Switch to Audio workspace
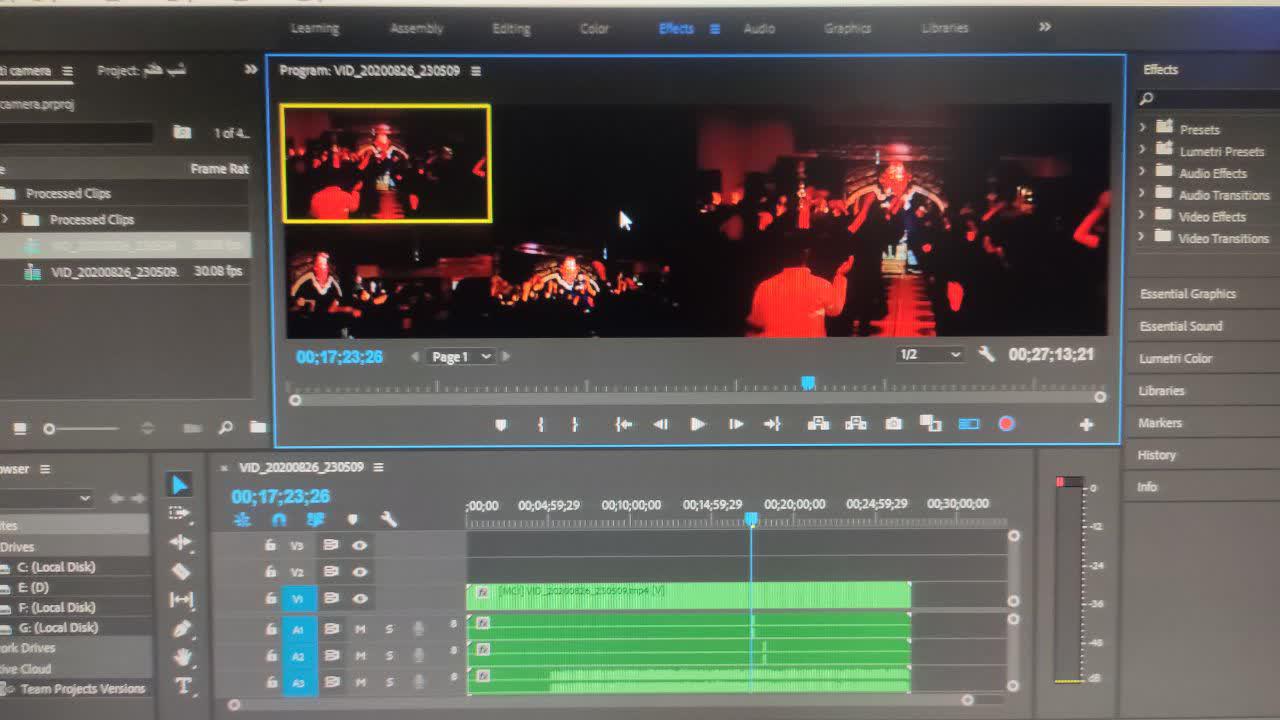Image resolution: width=1280 pixels, height=720 pixels. tap(759, 28)
